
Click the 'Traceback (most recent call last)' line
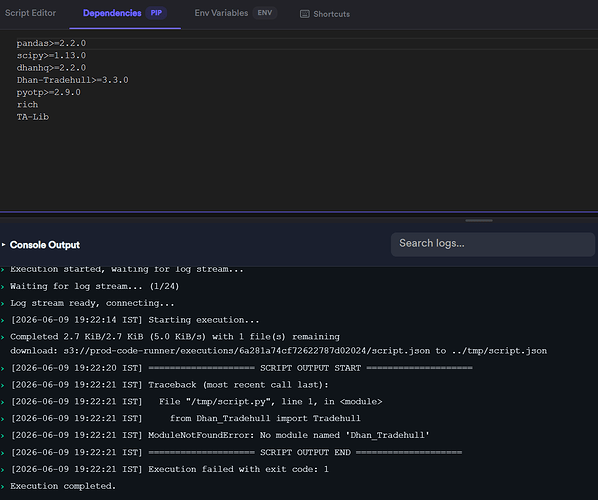(x=170, y=385)
